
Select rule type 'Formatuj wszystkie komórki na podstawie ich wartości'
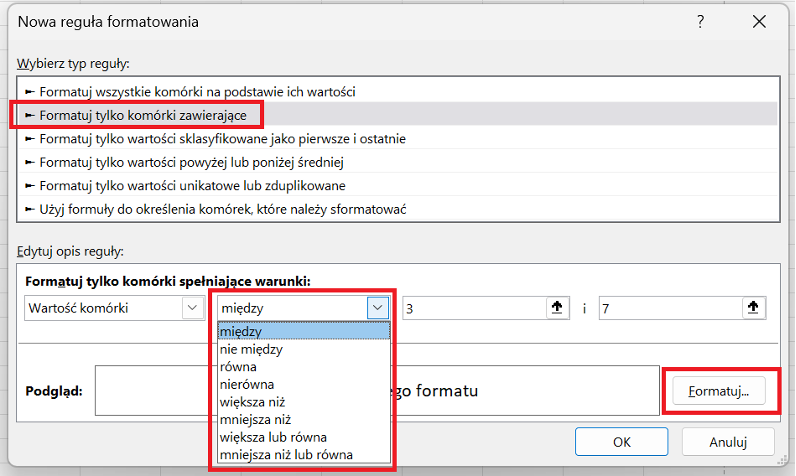[x=197, y=91]
